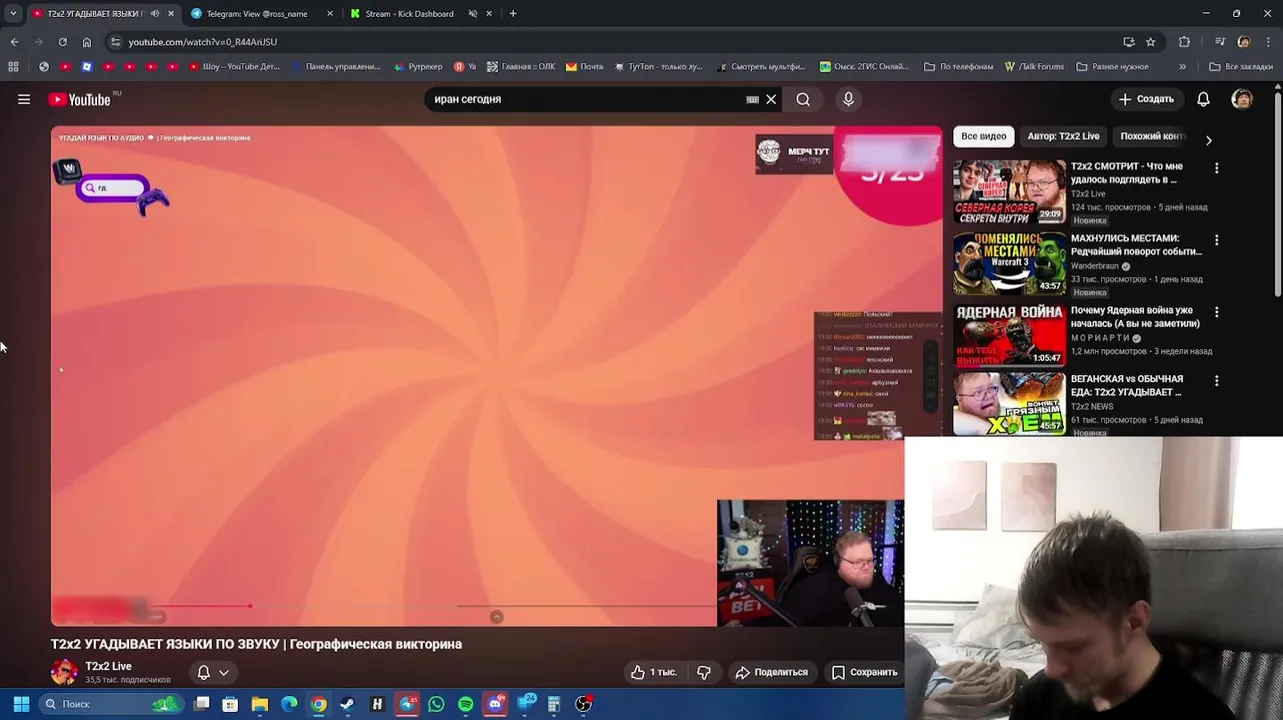
Task: Launch Steam from the taskbar
Action: [347, 704]
